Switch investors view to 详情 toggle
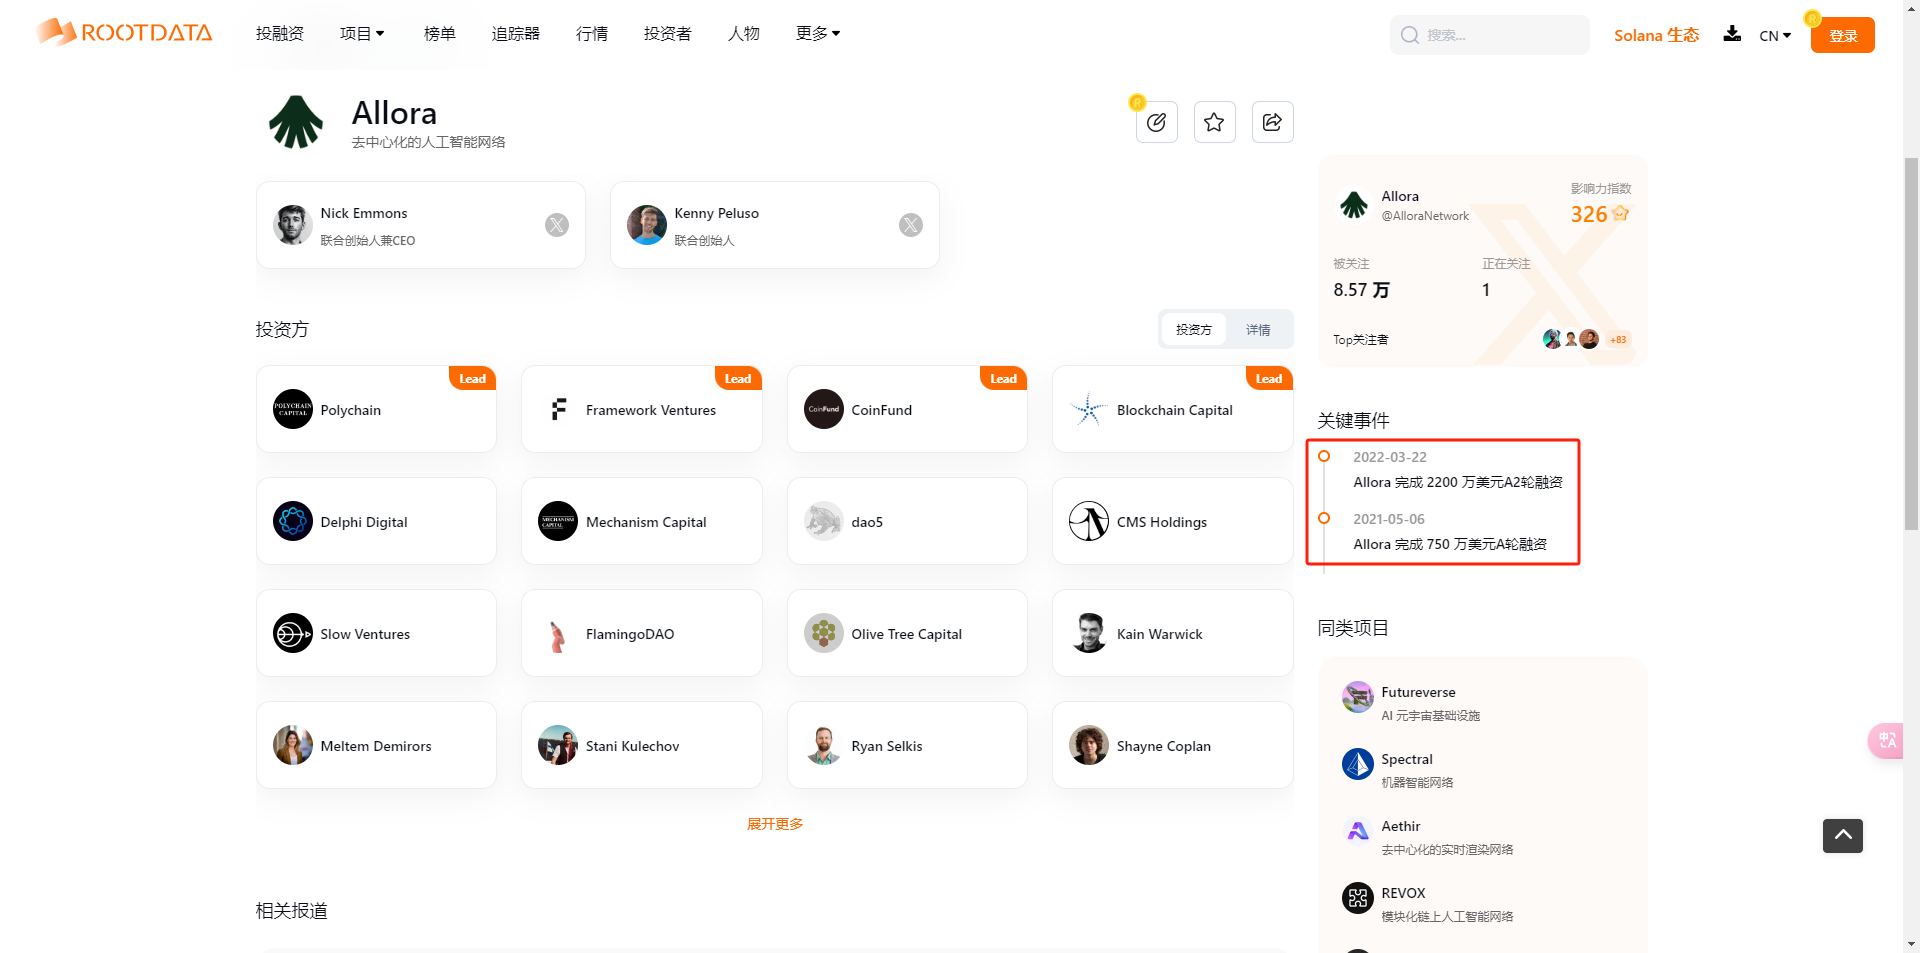The height and width of the screenshot is (953, 1920). [x=1258, y=329]
